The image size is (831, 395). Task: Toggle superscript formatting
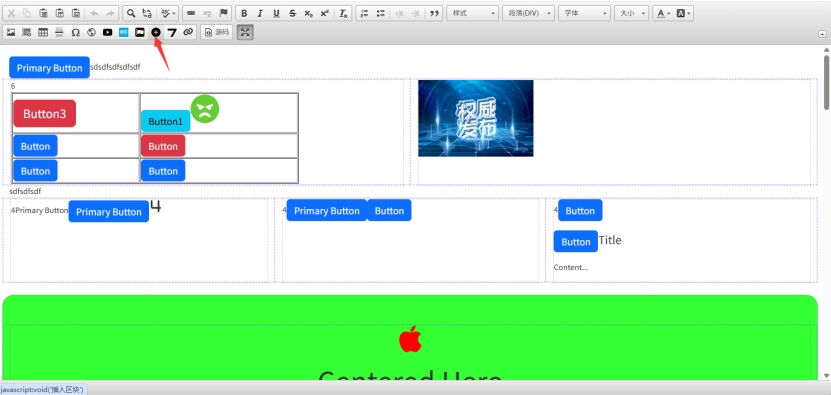[324, 13]
